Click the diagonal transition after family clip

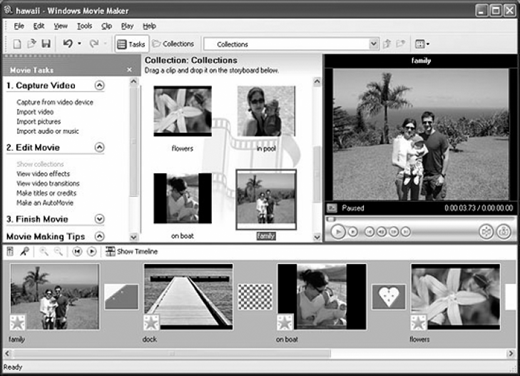121,297
